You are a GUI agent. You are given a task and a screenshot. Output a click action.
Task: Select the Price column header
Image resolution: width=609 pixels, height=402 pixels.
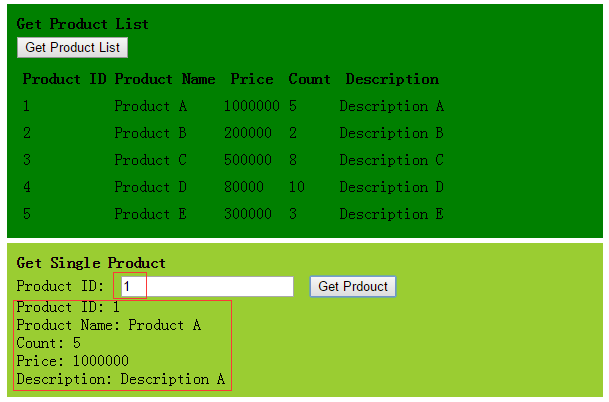(252, 79)
